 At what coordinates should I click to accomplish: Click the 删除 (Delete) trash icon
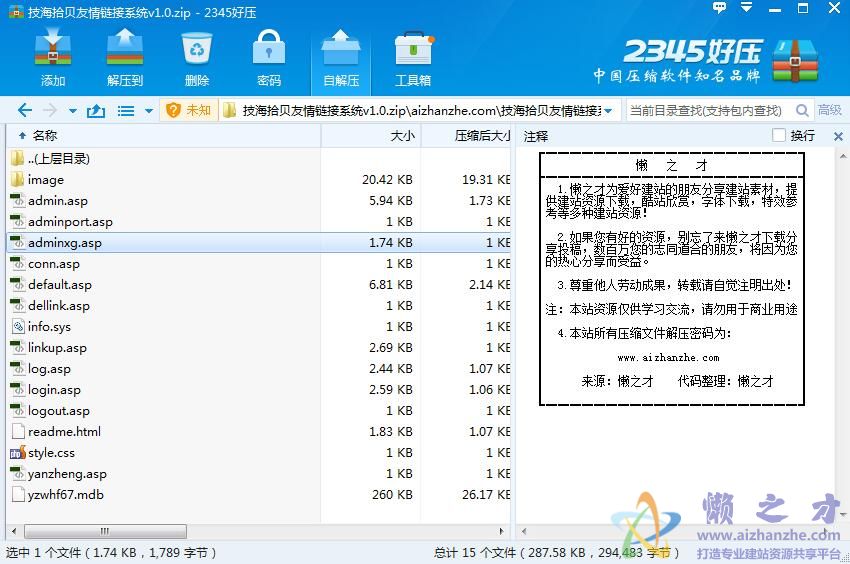pos(197,58)
